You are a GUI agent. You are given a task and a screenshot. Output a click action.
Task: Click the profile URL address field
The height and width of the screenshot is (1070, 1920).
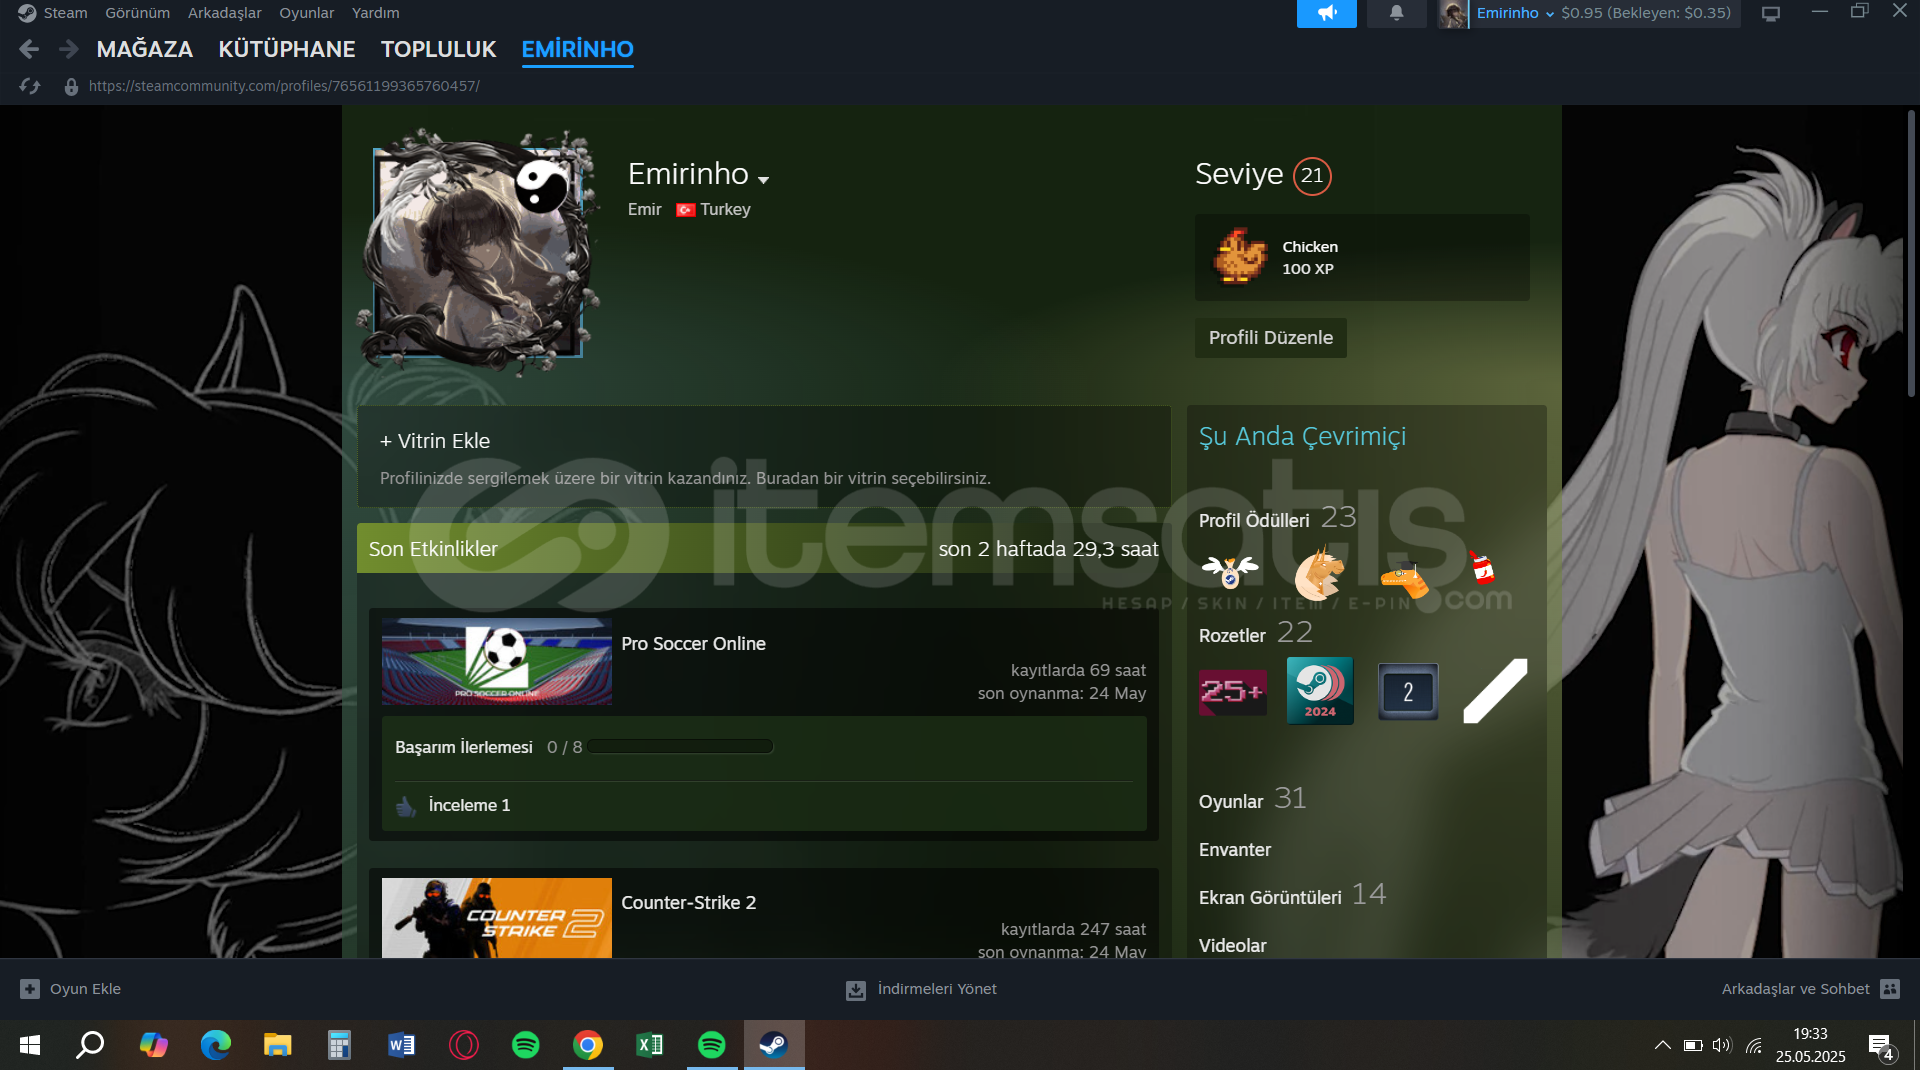(284, 87)
